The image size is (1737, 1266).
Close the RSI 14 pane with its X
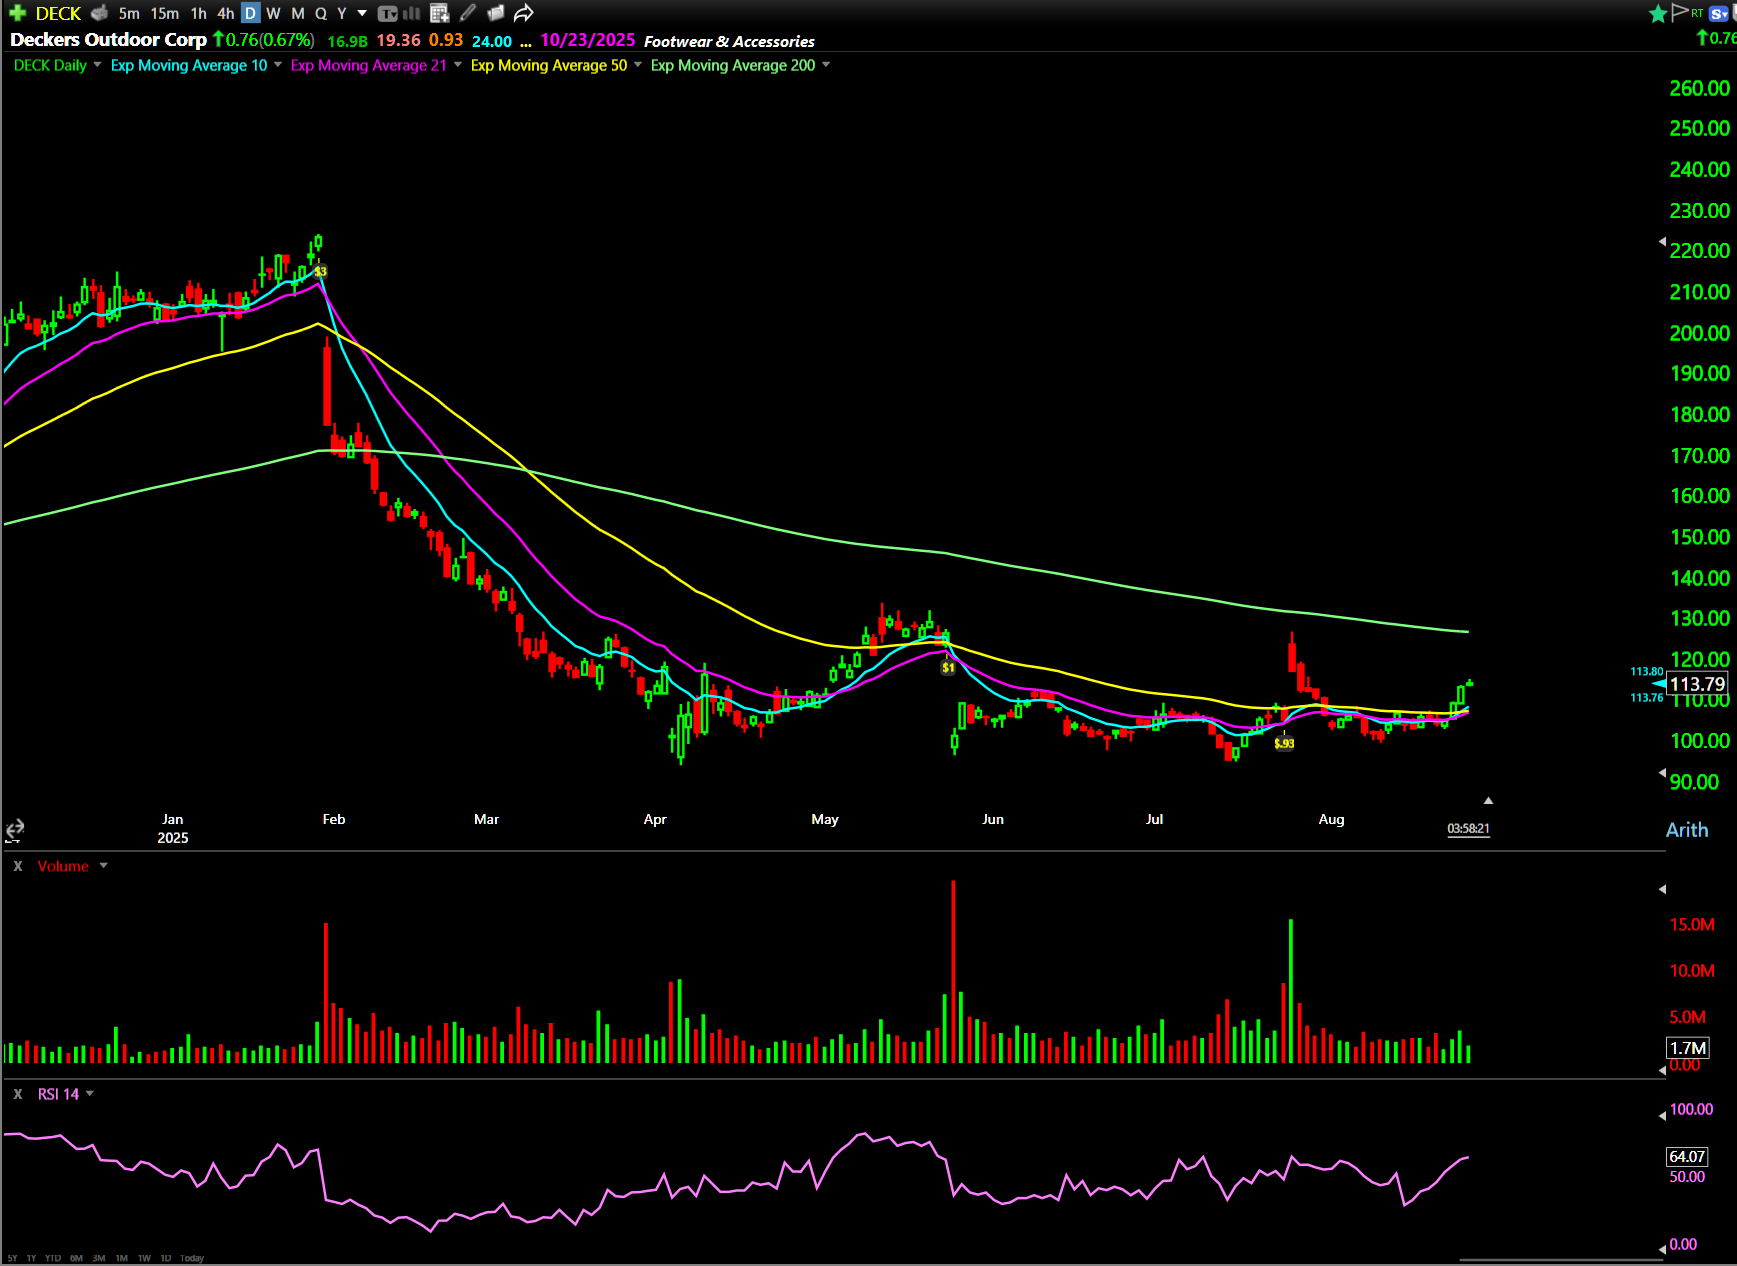coord(18,1094)
